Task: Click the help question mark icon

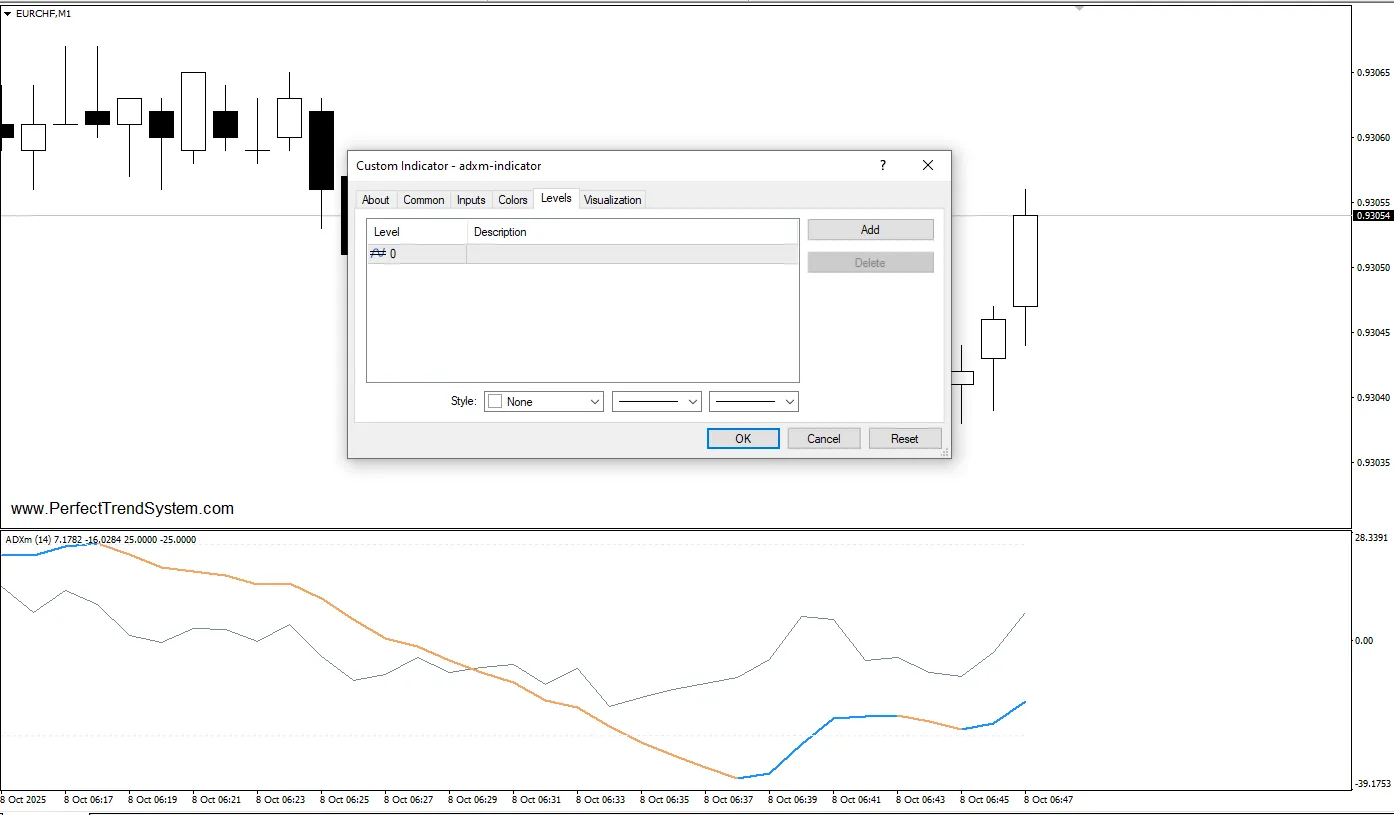Action: tap(882, 166)
